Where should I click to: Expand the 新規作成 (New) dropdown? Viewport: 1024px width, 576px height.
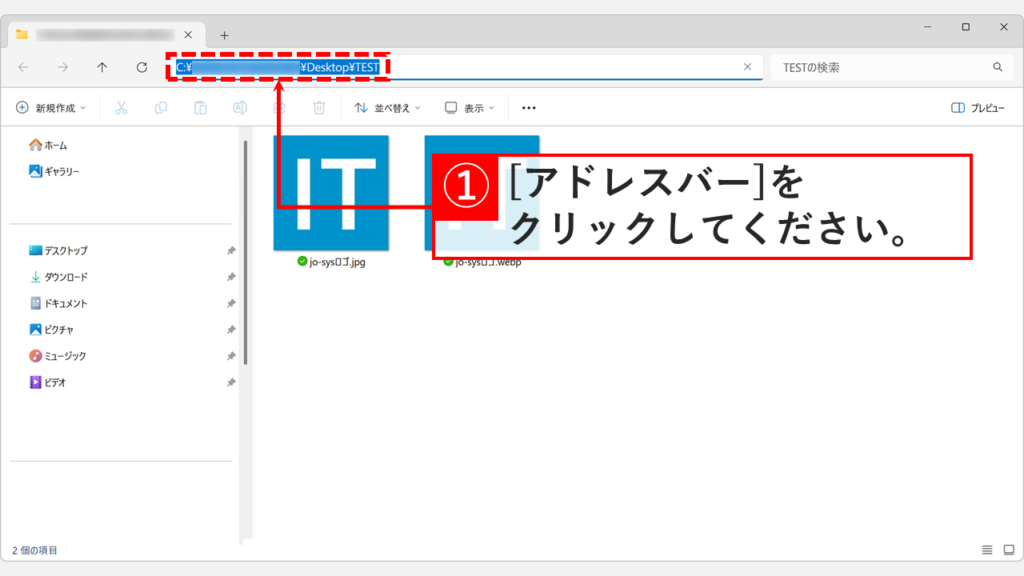51,107
